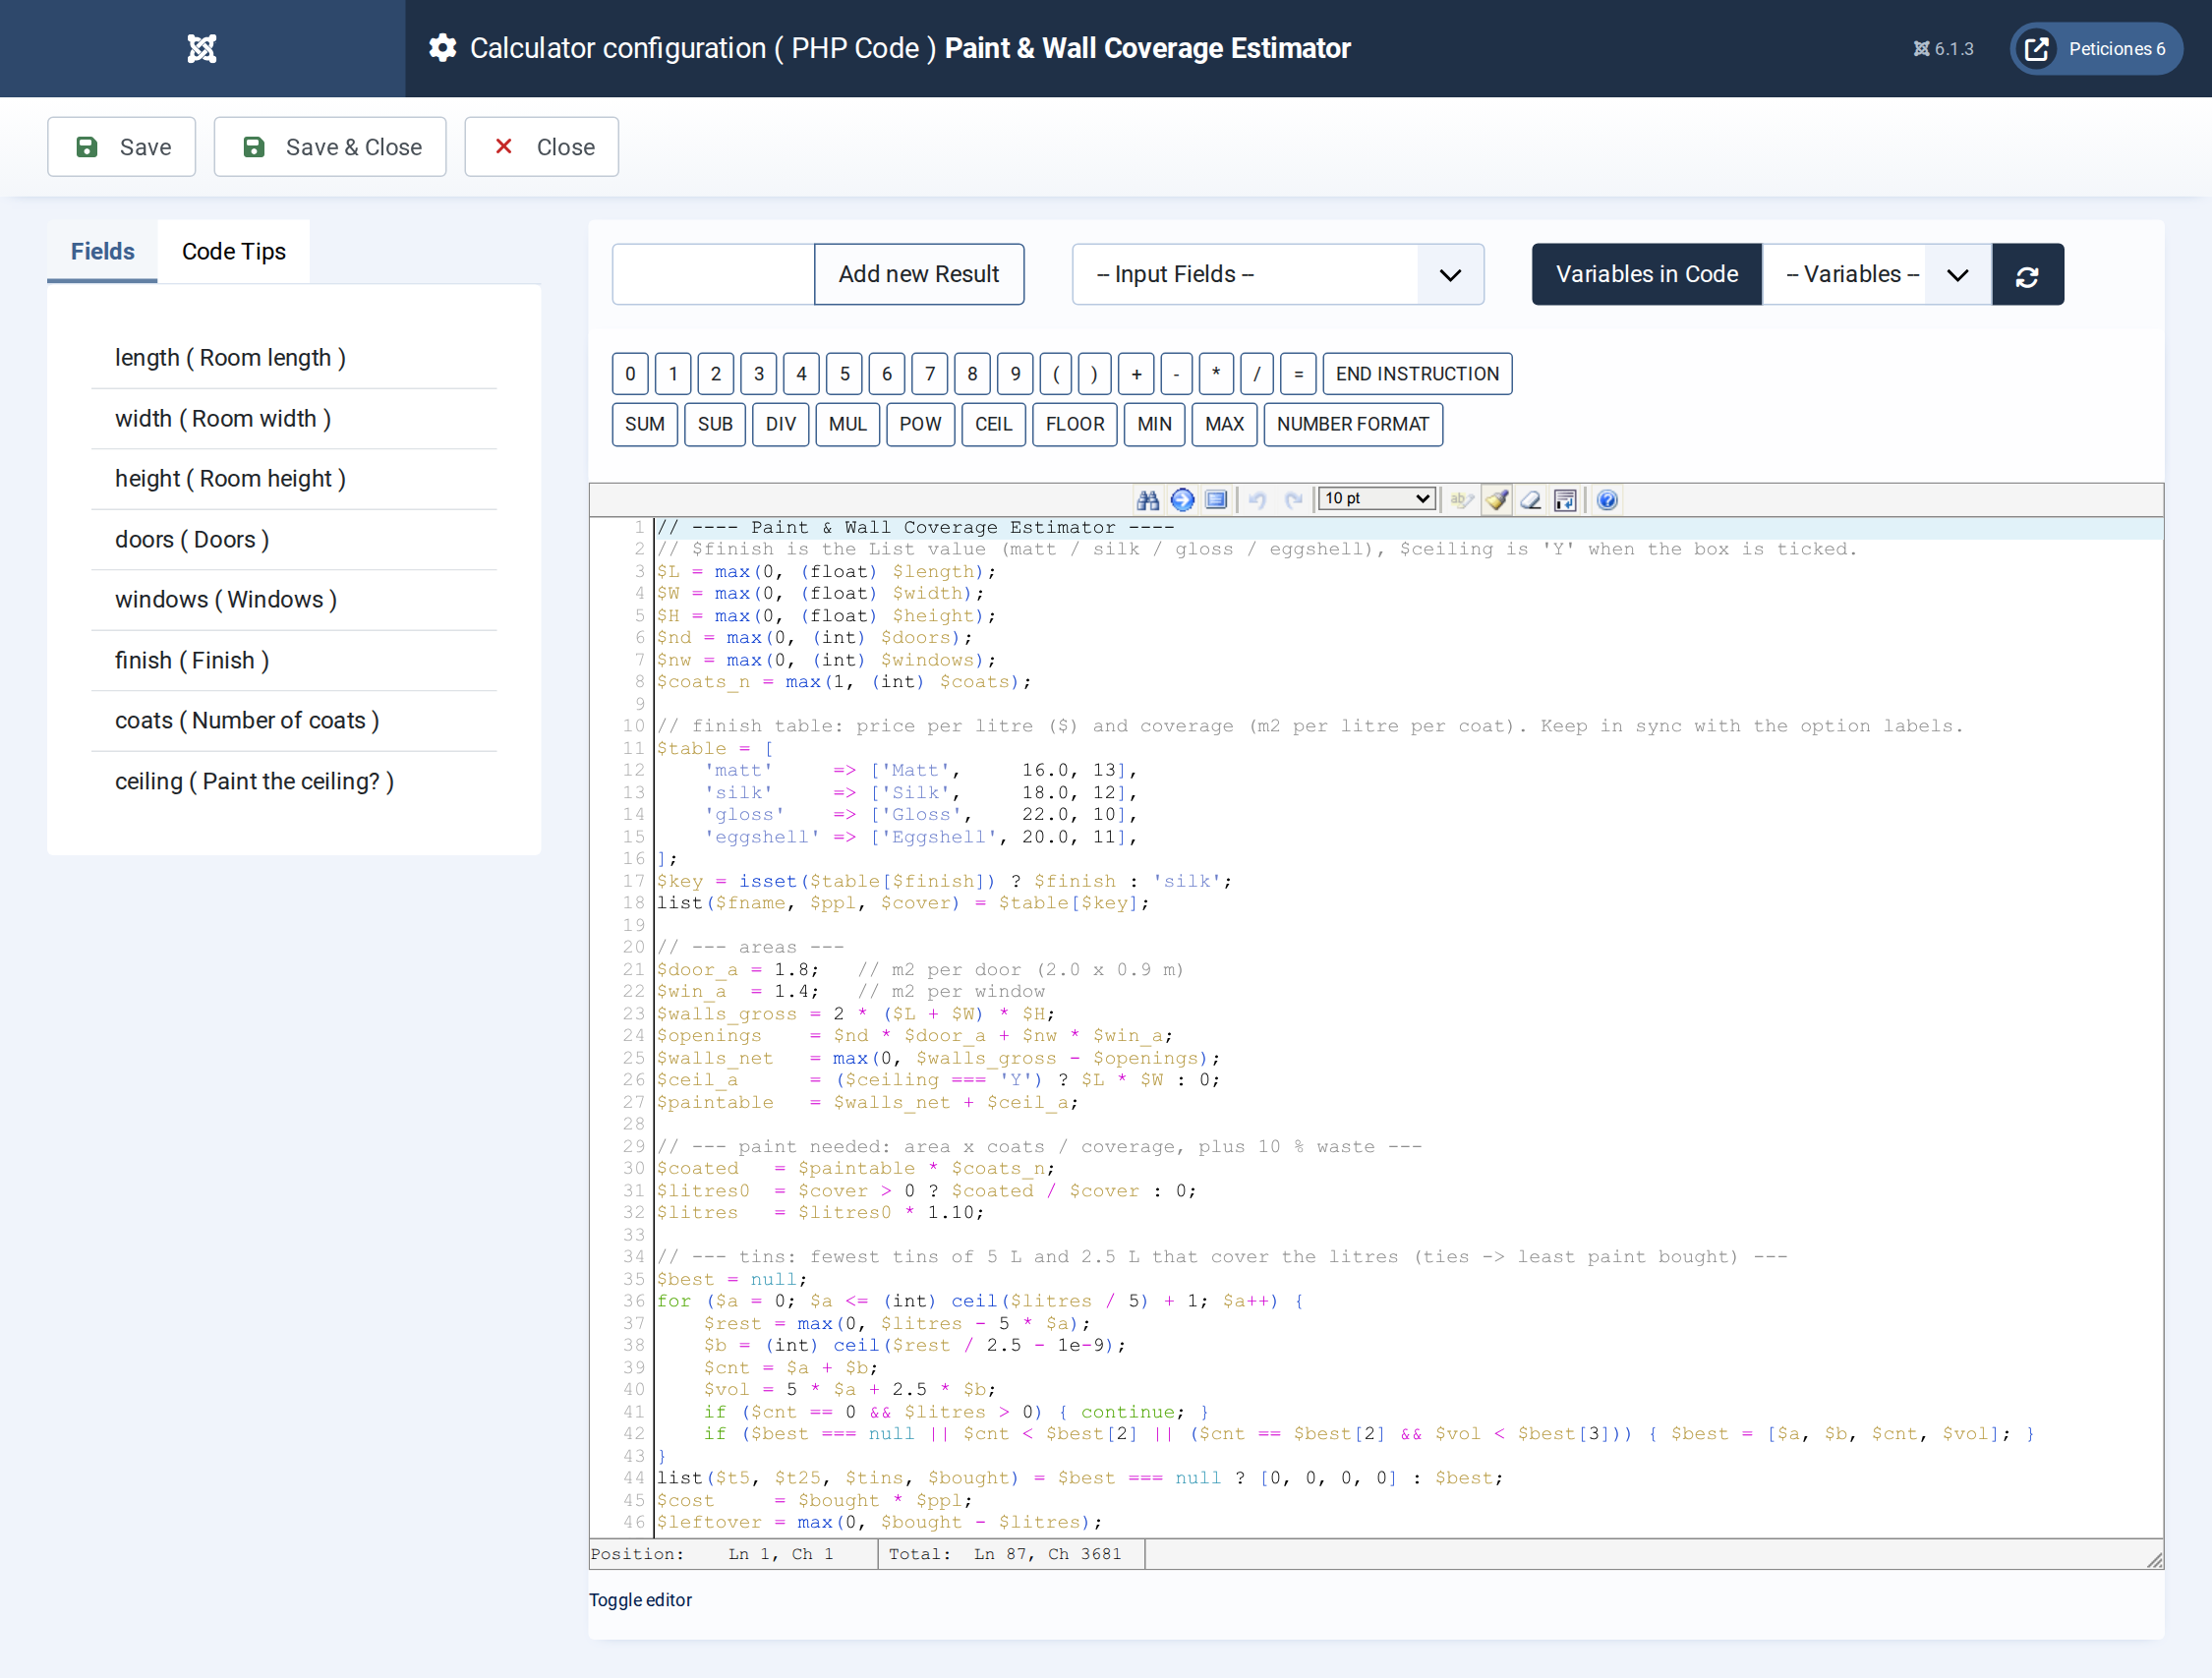This screenshot has height=1678, width=2212.
Task: Click the multiply asterisk operator button
Action: [x=1216, y=374]
